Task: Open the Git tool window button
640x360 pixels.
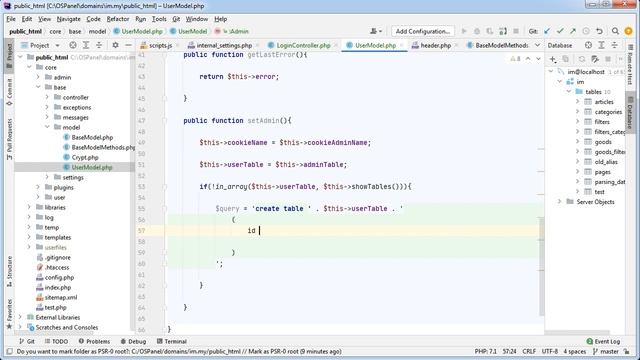Action: (x=27, y=341)
